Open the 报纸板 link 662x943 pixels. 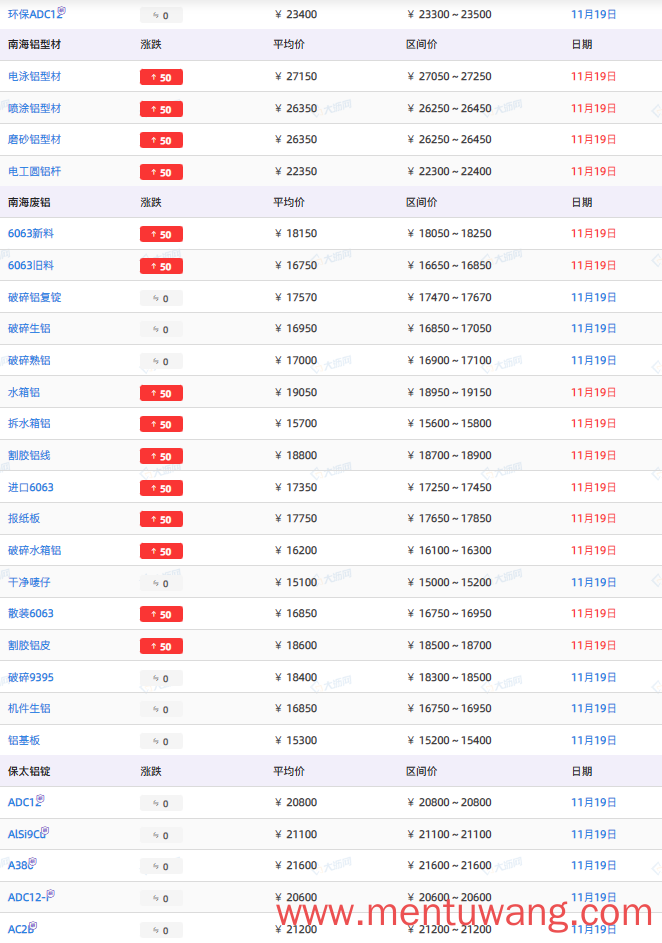[x=23, y=518]
